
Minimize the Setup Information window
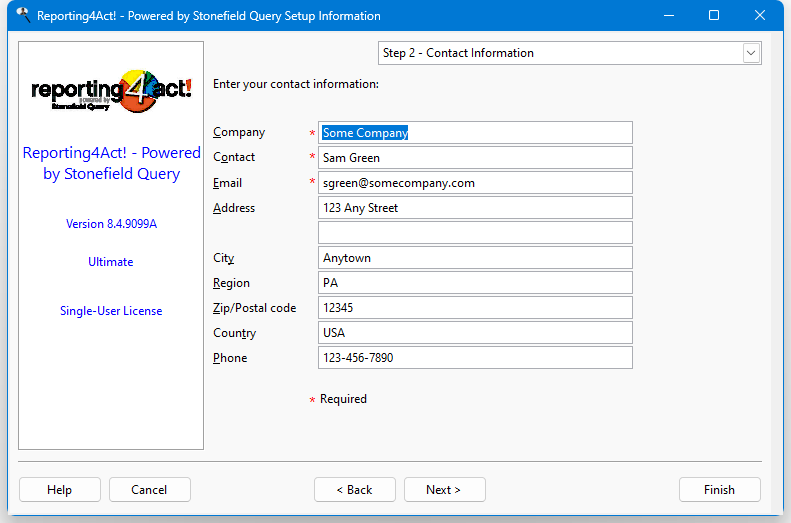668,16
